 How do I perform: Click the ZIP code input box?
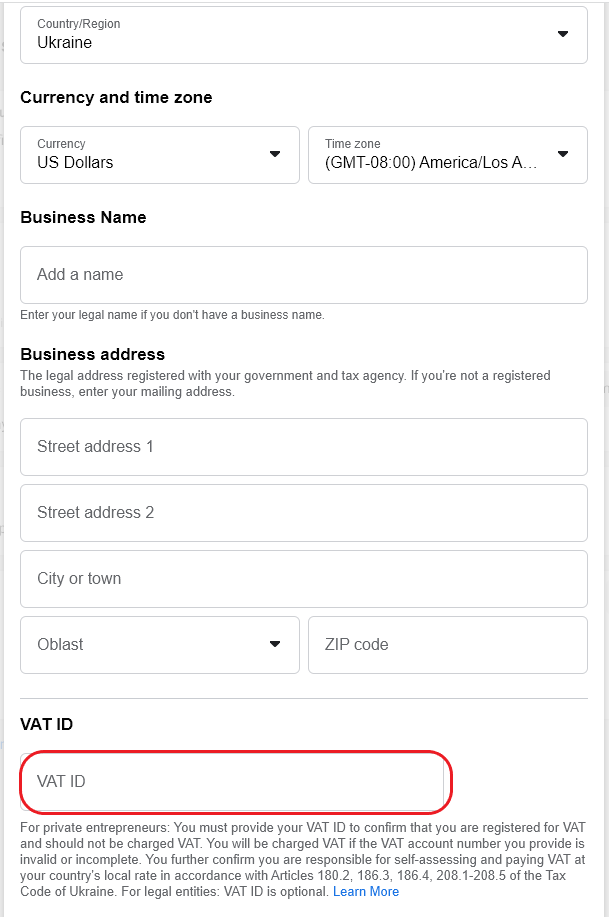click(x=447, y=645)
